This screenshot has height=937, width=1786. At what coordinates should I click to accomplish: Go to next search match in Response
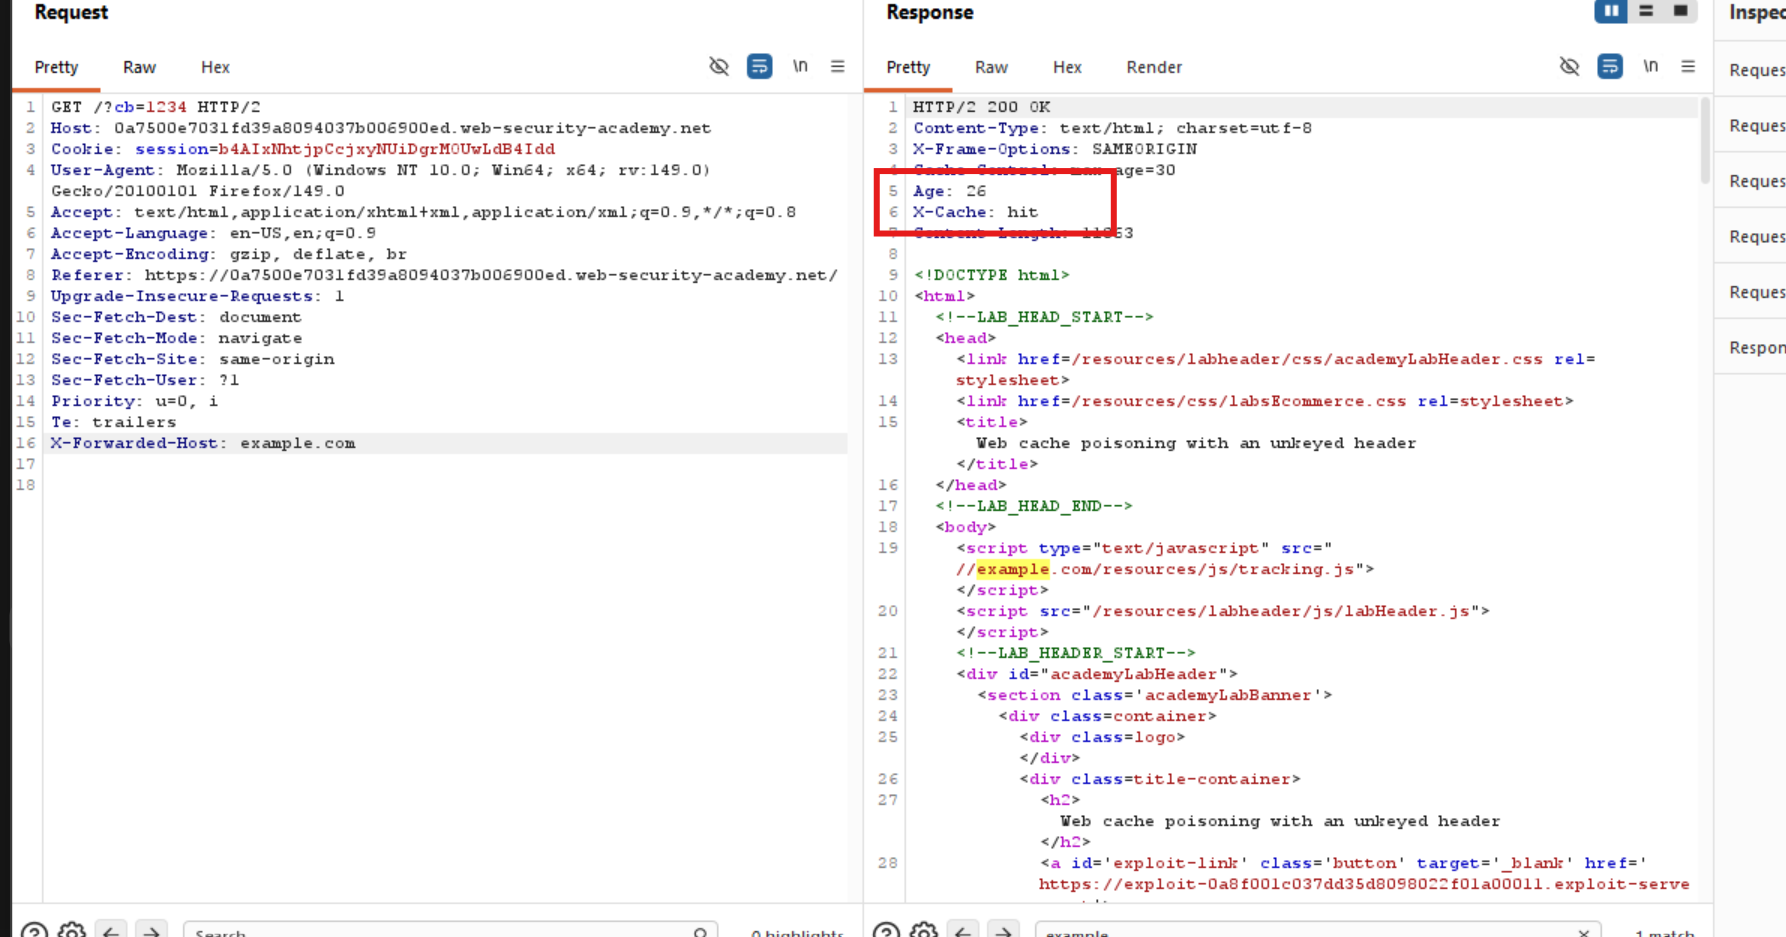tap(1003, 931)
